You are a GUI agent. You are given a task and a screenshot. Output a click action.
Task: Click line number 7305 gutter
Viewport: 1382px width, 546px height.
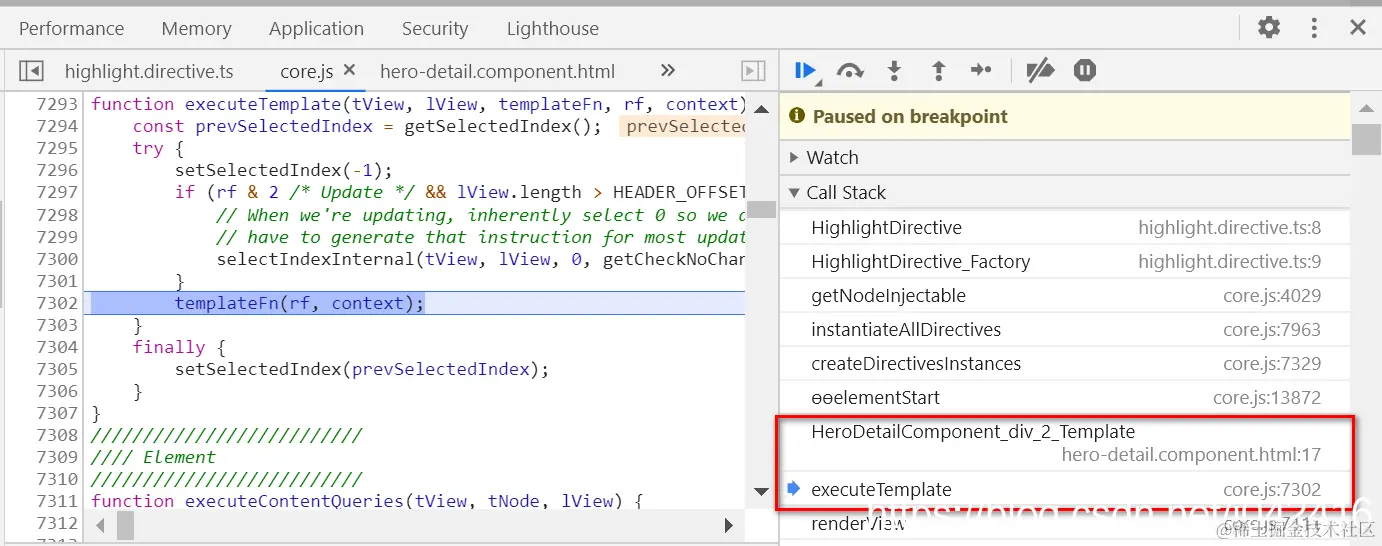[x=56, y=369]
